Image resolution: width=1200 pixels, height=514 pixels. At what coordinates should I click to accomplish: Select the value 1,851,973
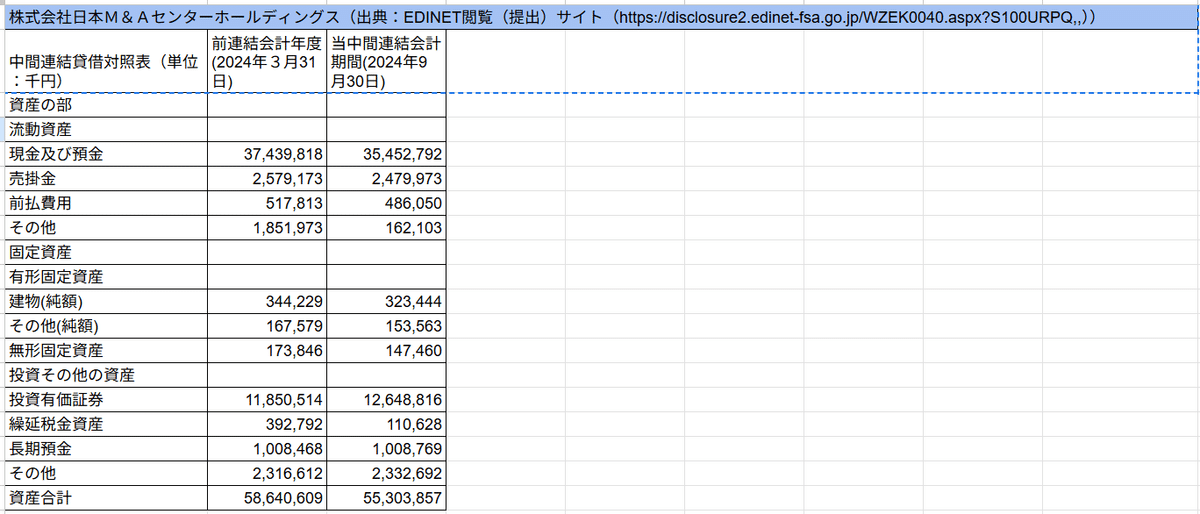(266, 228)
